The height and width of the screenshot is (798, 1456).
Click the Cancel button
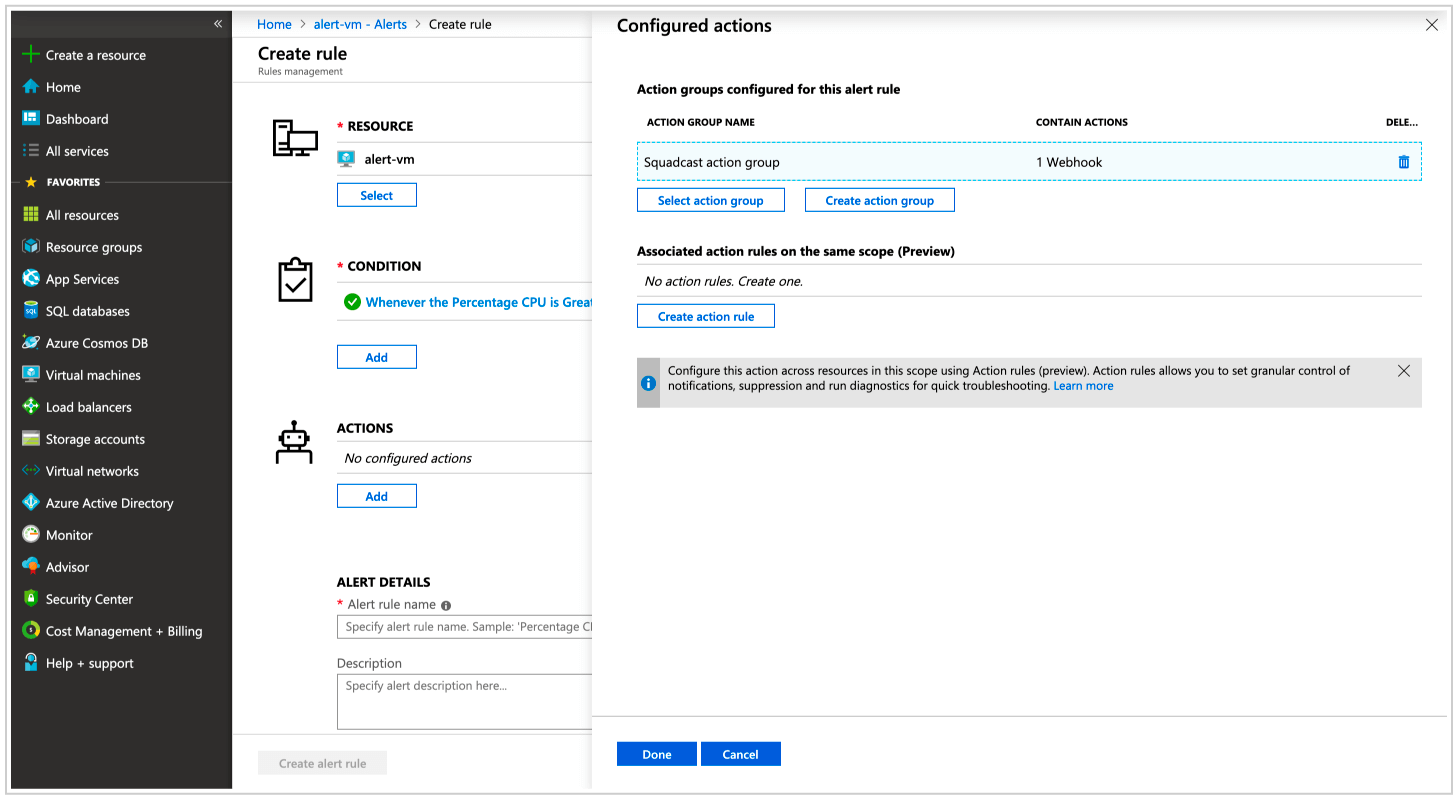(x=741, y=754)
